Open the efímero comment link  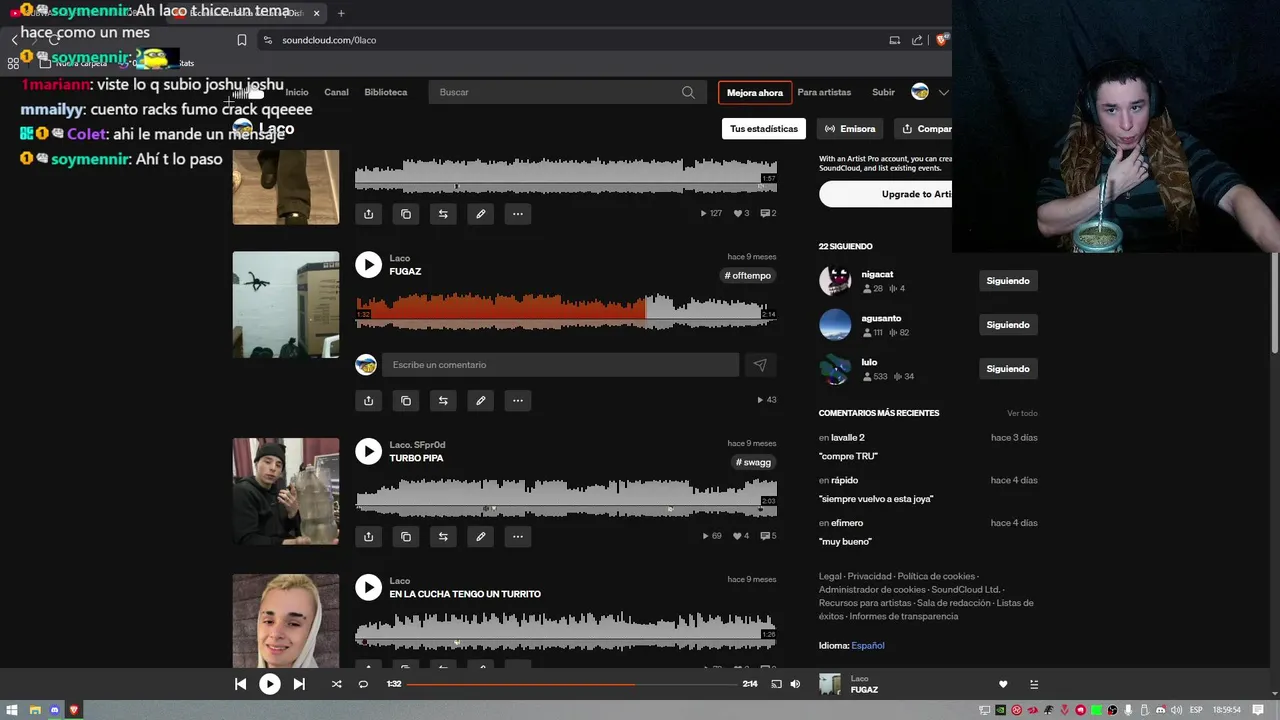(x=847, y=523)
